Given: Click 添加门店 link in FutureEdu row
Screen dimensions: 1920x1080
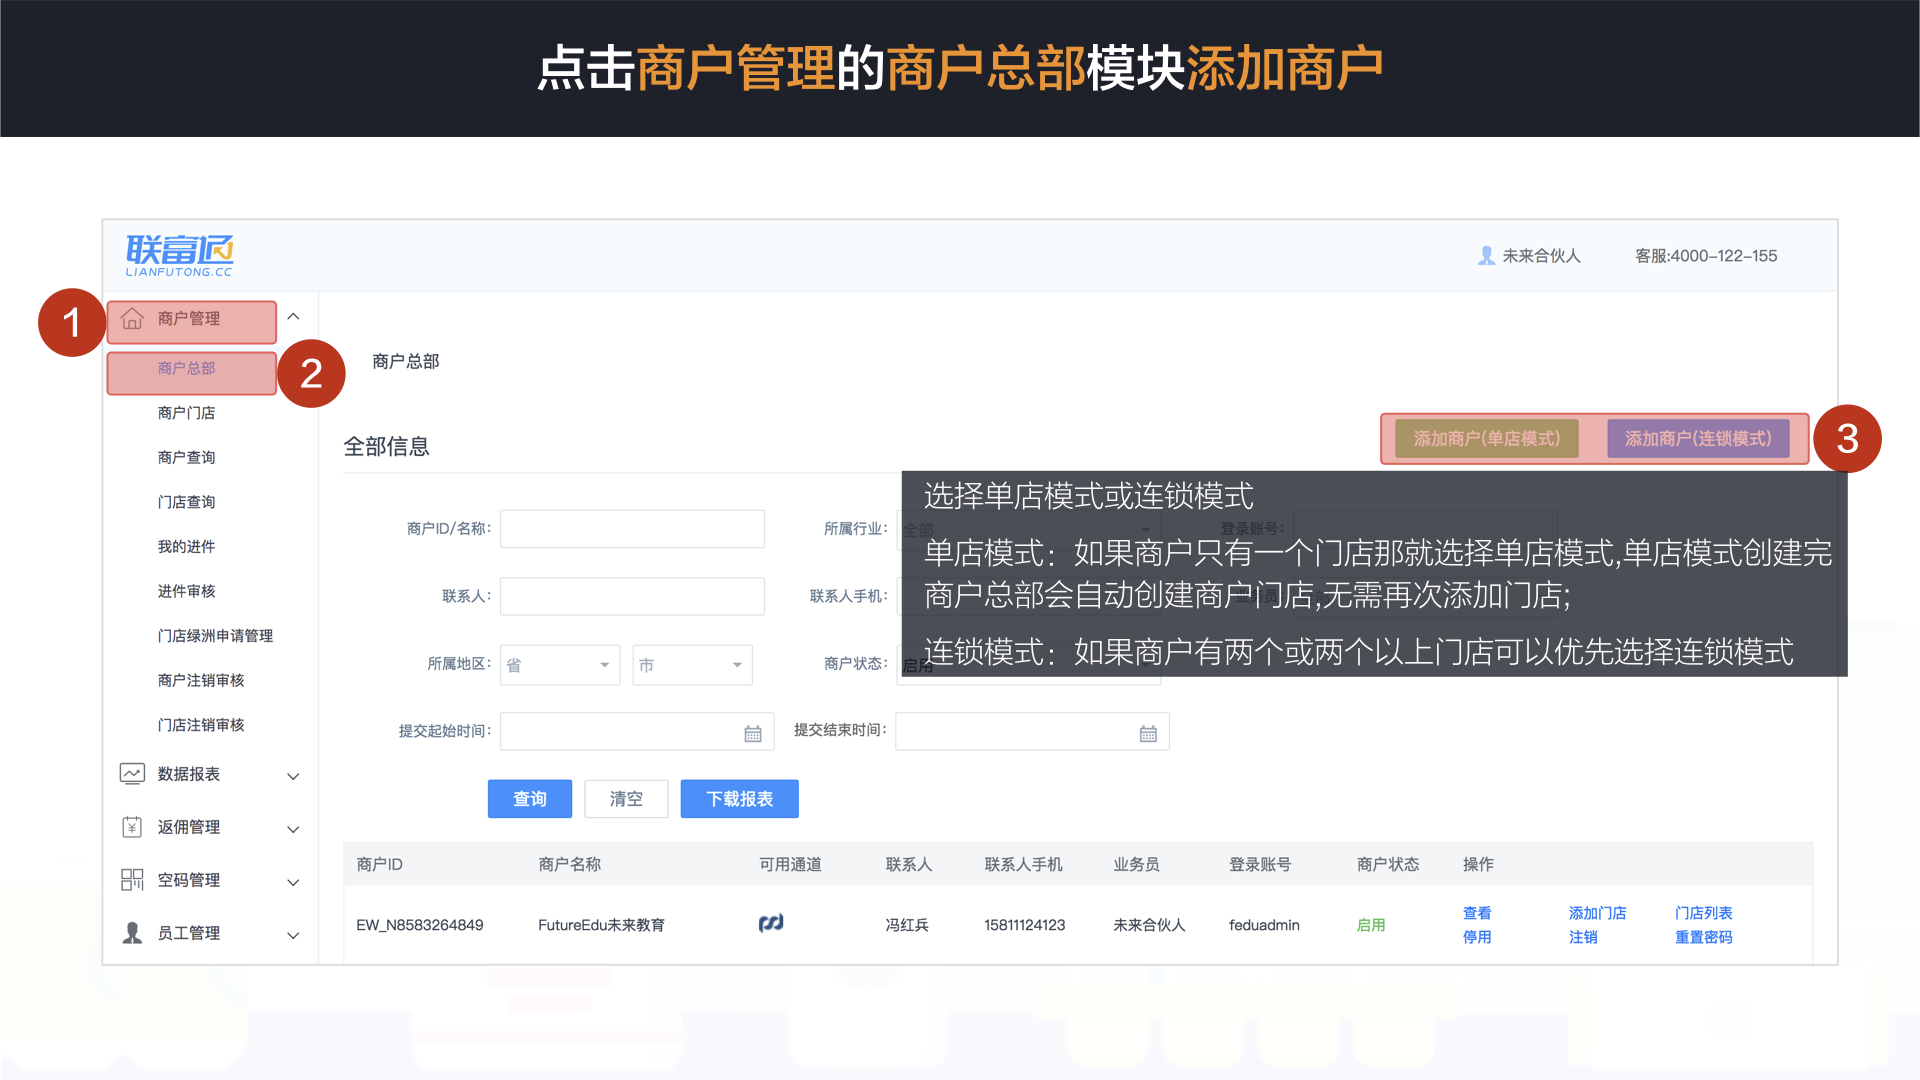Looking at the screenshot, I should coord(1597,913).
